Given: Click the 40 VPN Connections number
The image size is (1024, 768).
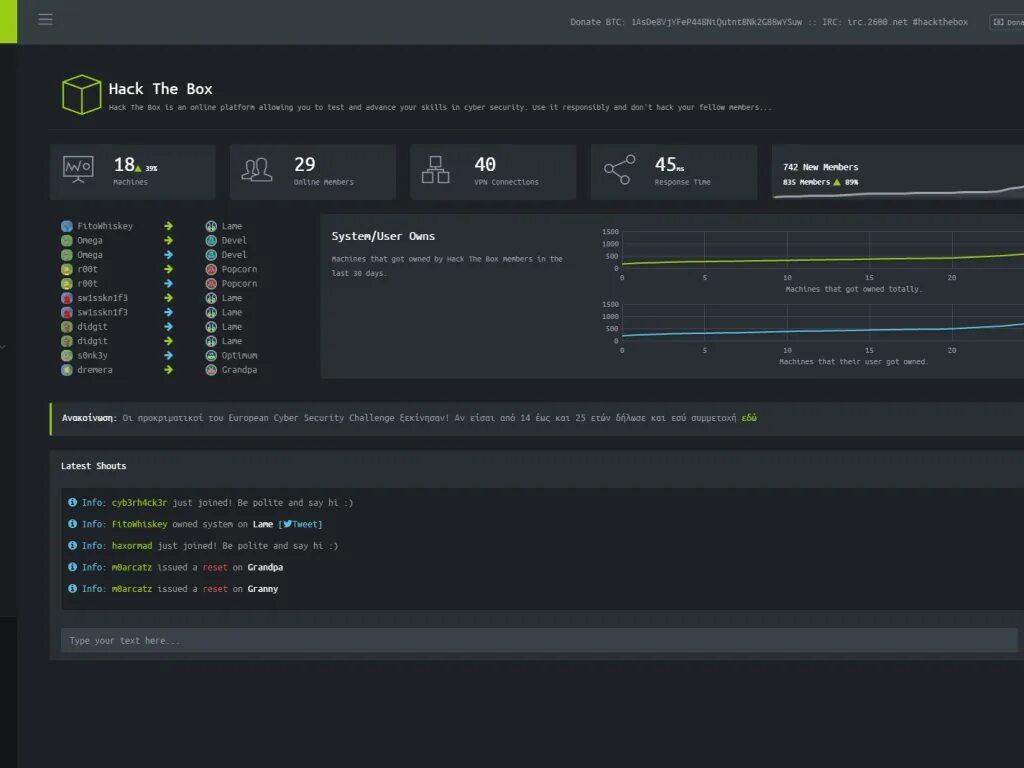Looking at the screenshot, I should tap(485, 165).
